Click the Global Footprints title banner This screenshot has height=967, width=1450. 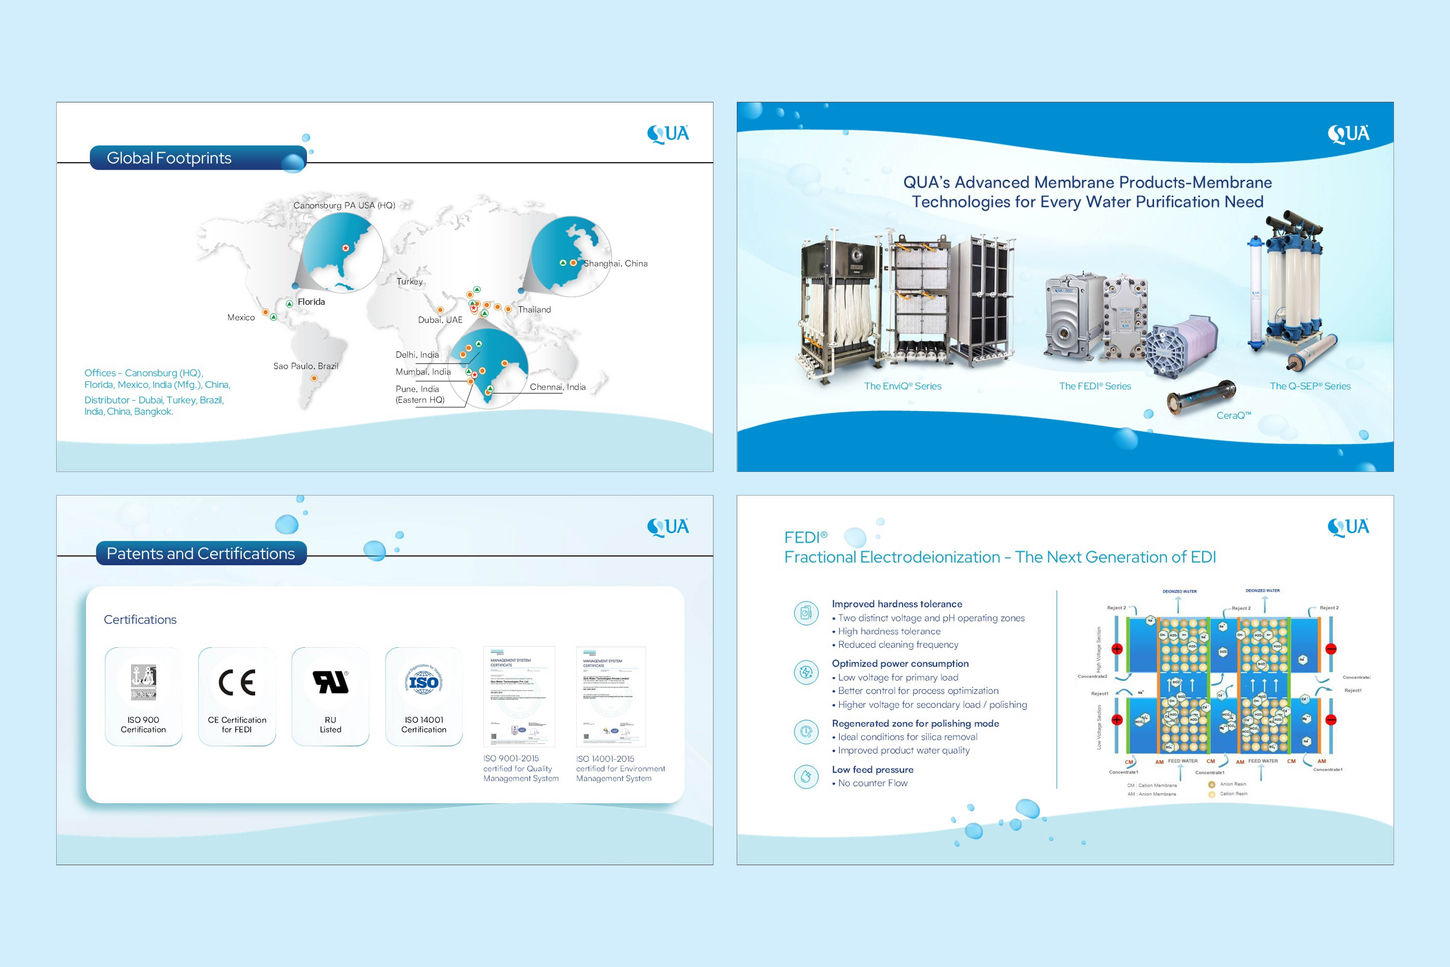point(198,158)
